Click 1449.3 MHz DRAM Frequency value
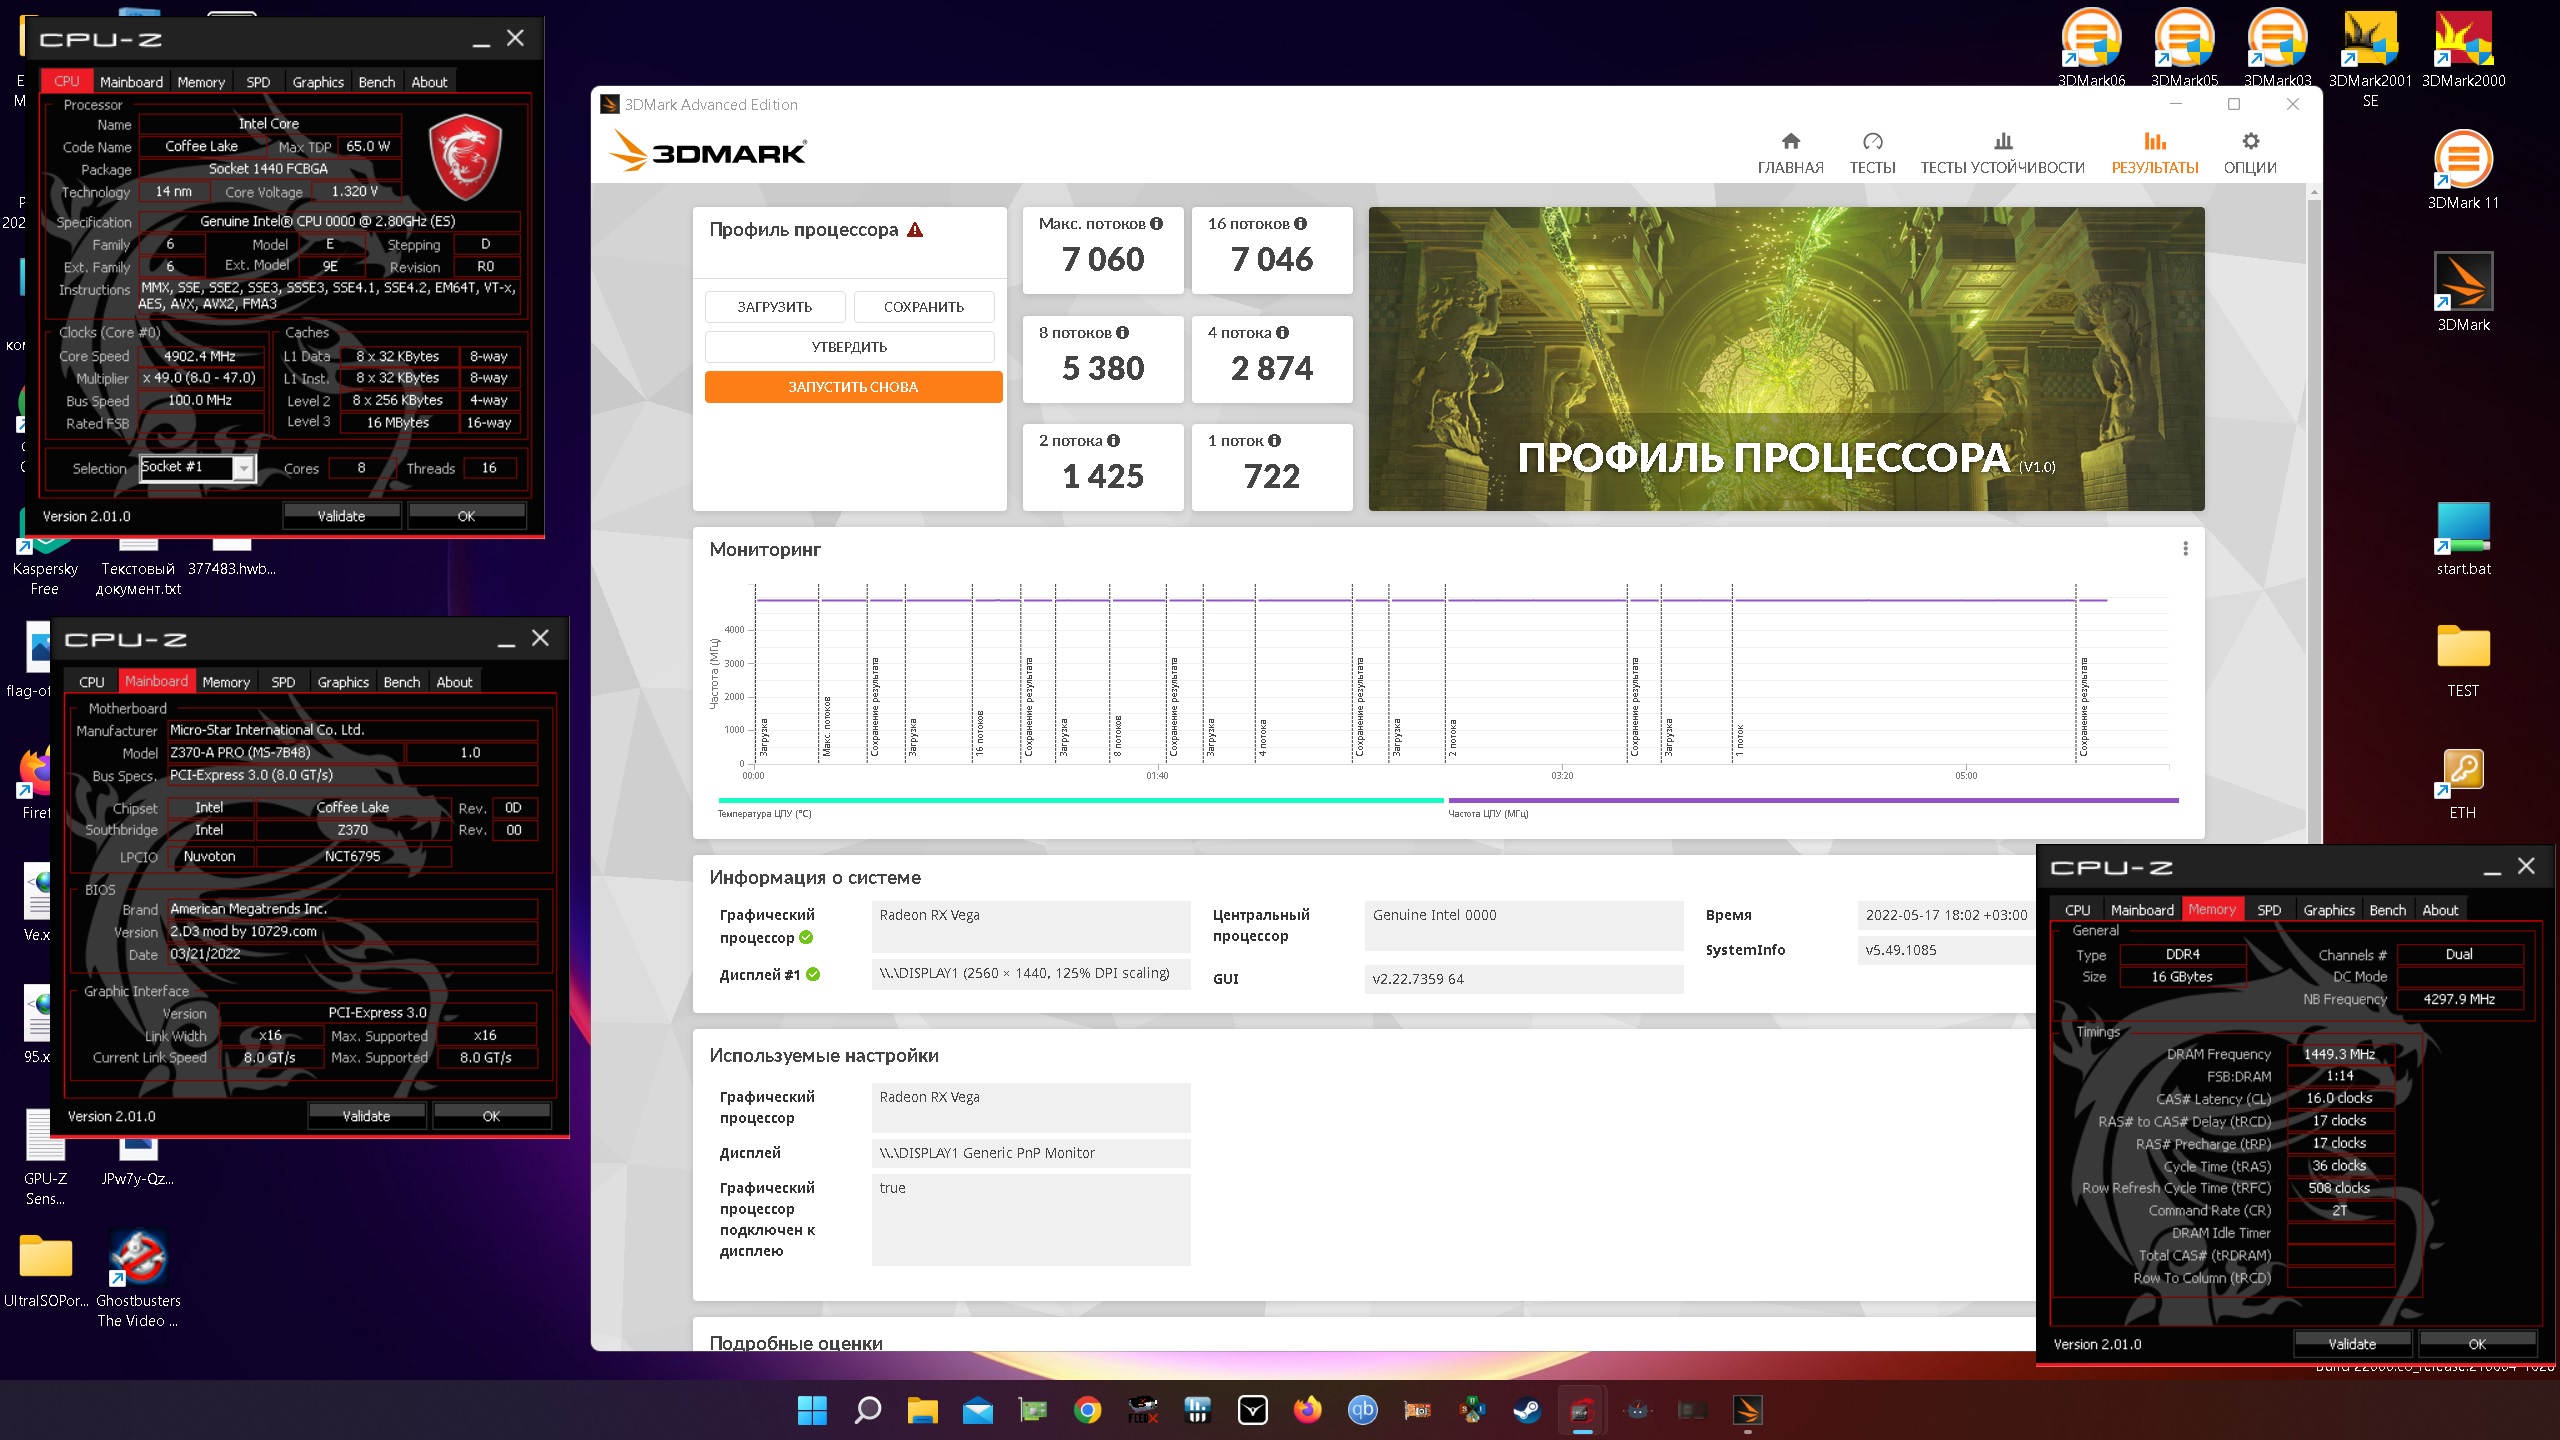Screen dimensions: 2560x1440 2339,1054
